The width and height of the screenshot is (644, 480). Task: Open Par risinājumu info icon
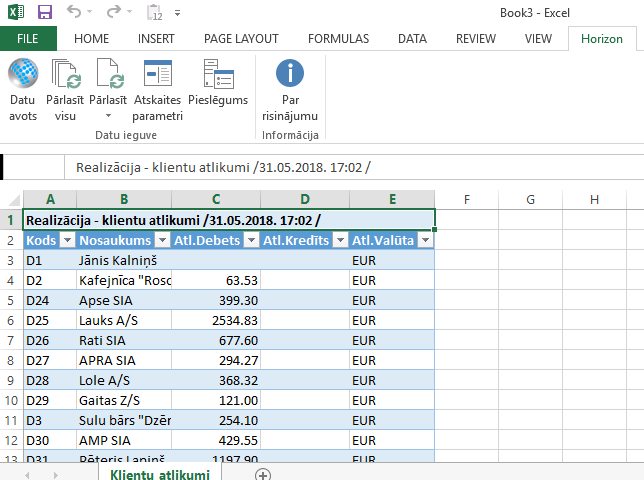tap(290, 74)
